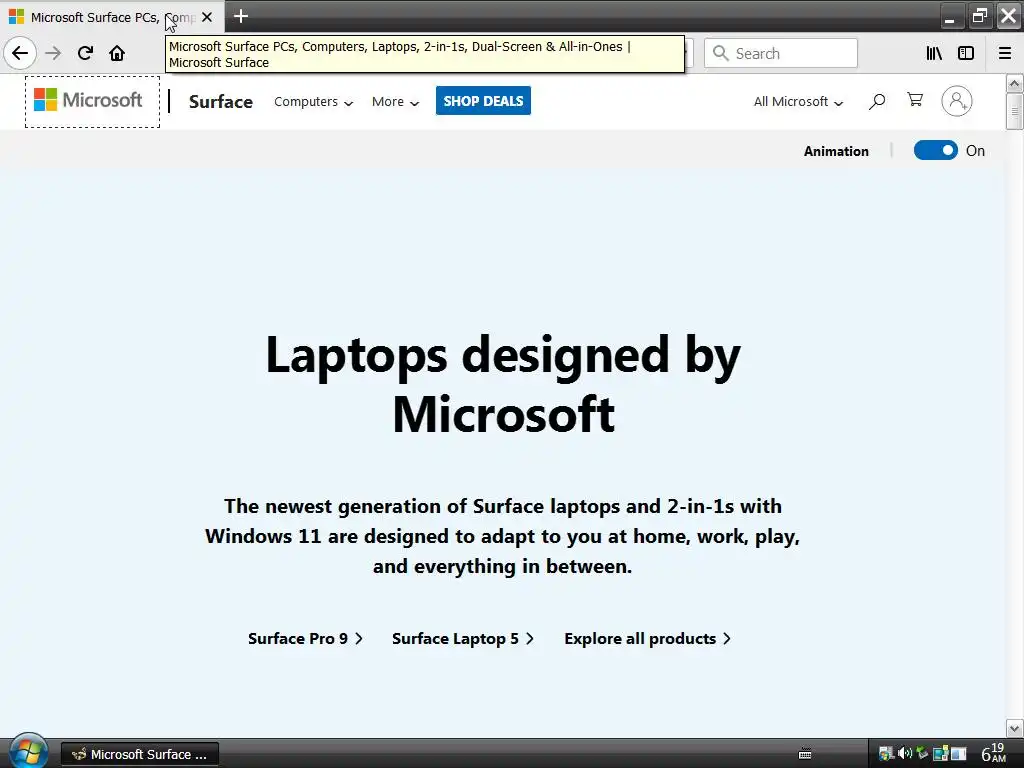Click the taskbar clock showing 6:19 AM
Image resolution: width=1024 pixels, height=768 pixels.
pyautogui.click(x=994, y=754)
